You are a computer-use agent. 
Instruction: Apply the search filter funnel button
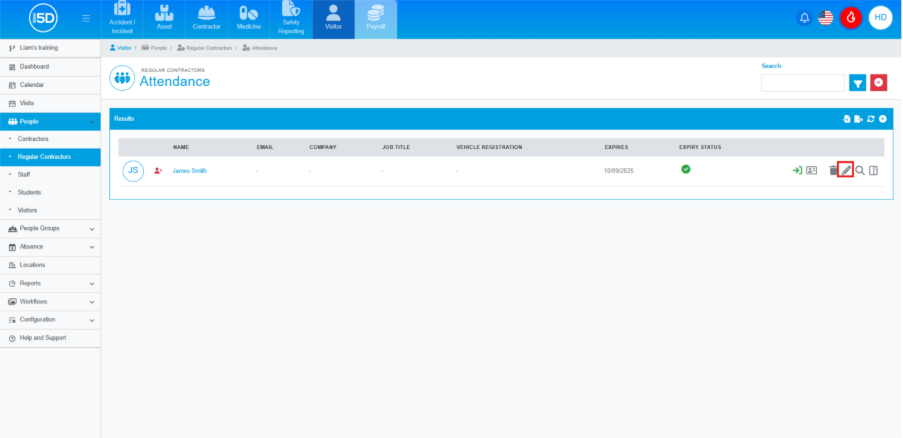857,83
